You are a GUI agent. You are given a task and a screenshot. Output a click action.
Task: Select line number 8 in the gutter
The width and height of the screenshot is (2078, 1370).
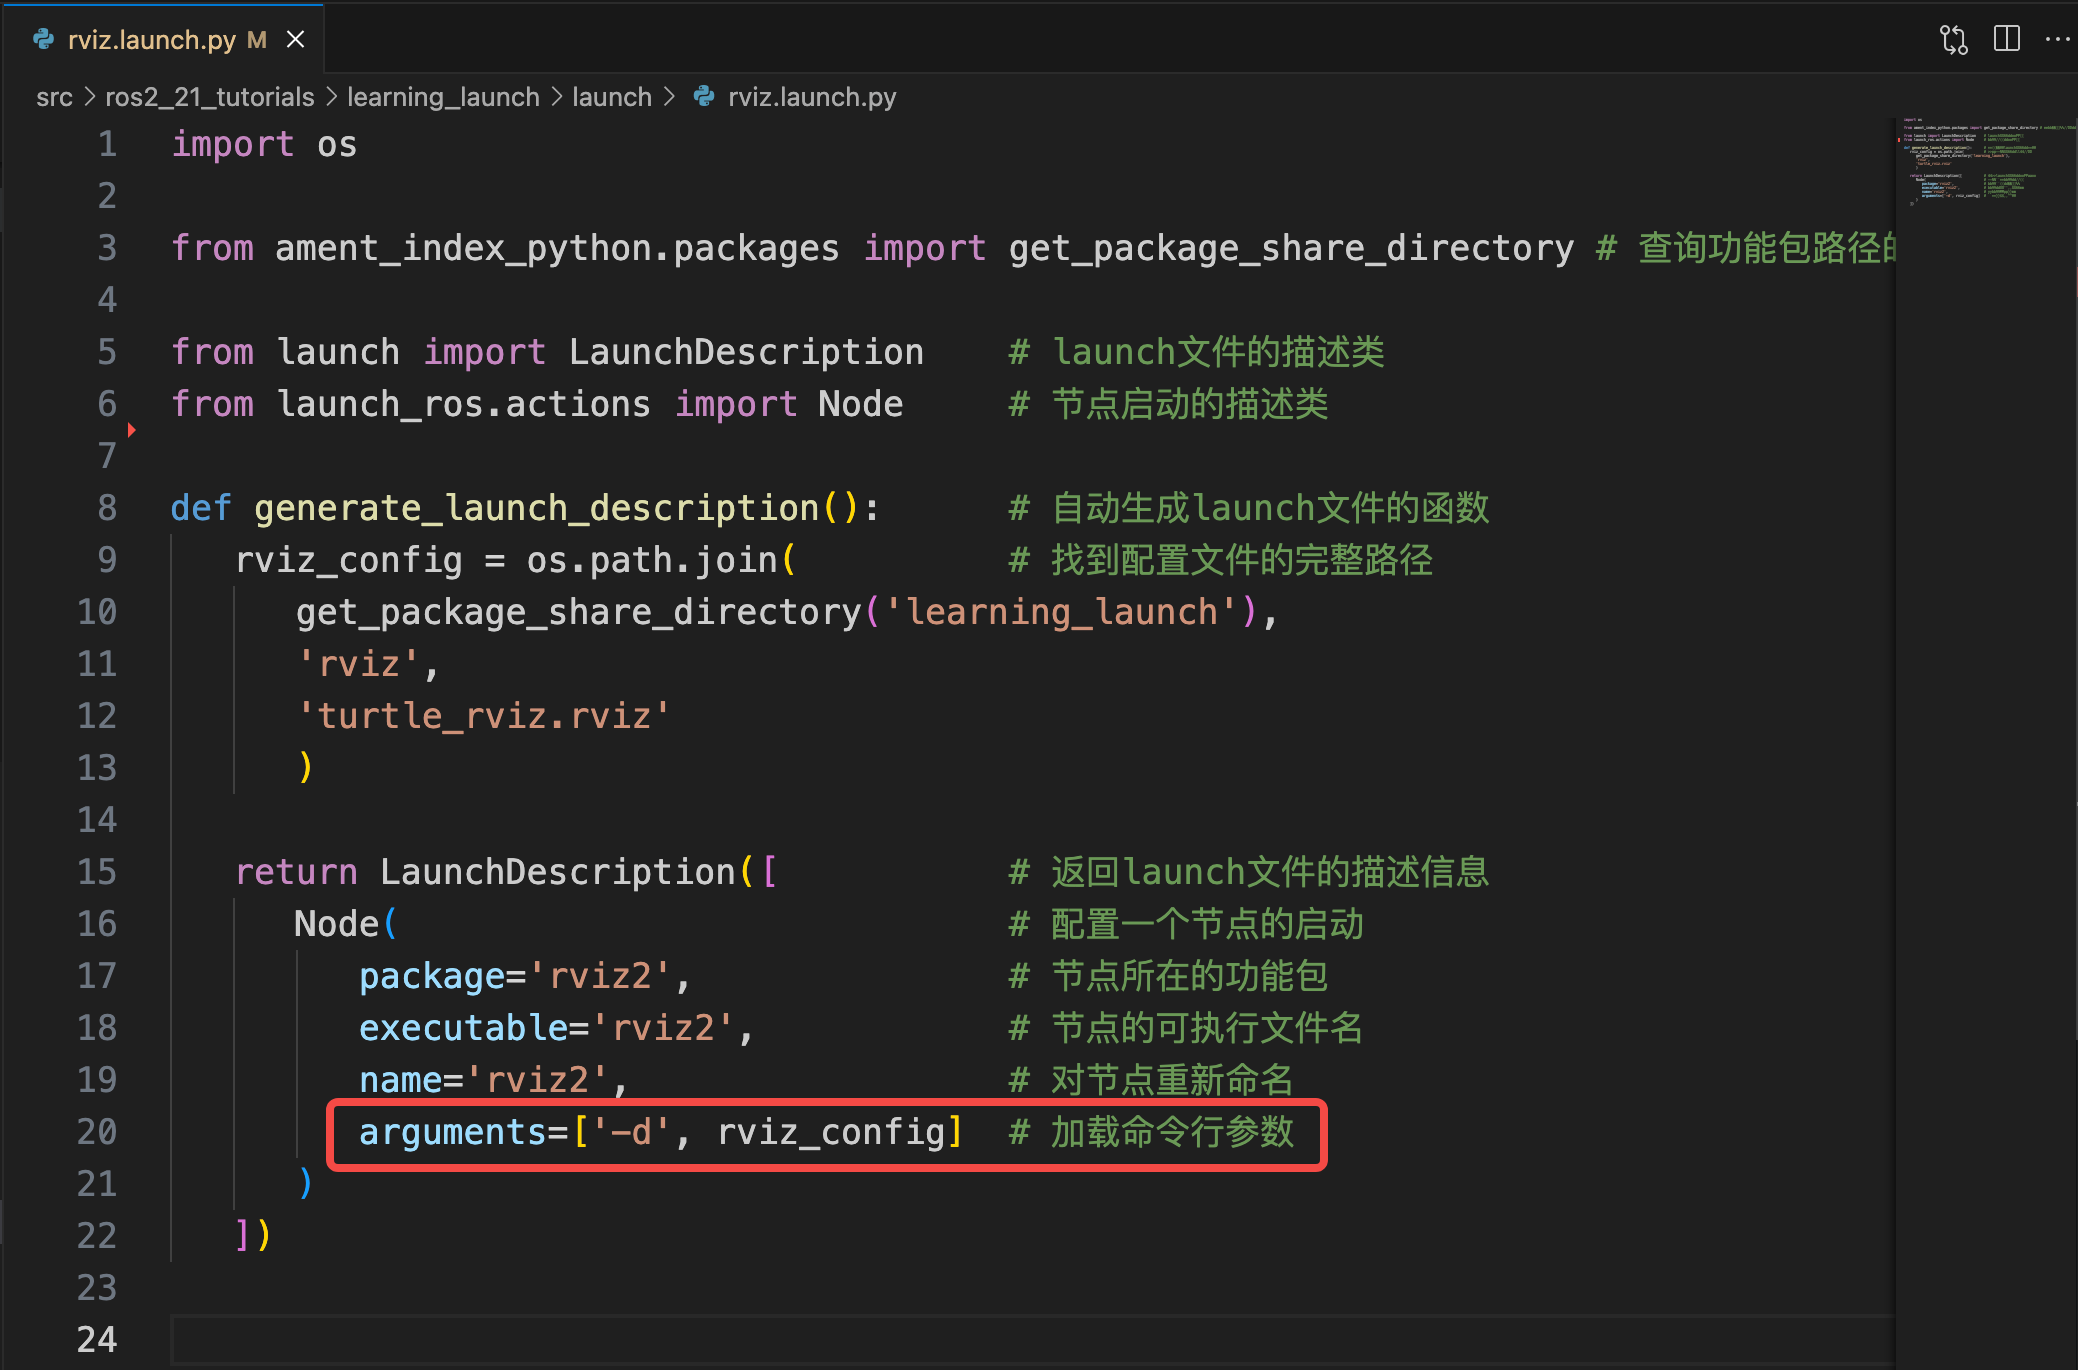[107, 508]
